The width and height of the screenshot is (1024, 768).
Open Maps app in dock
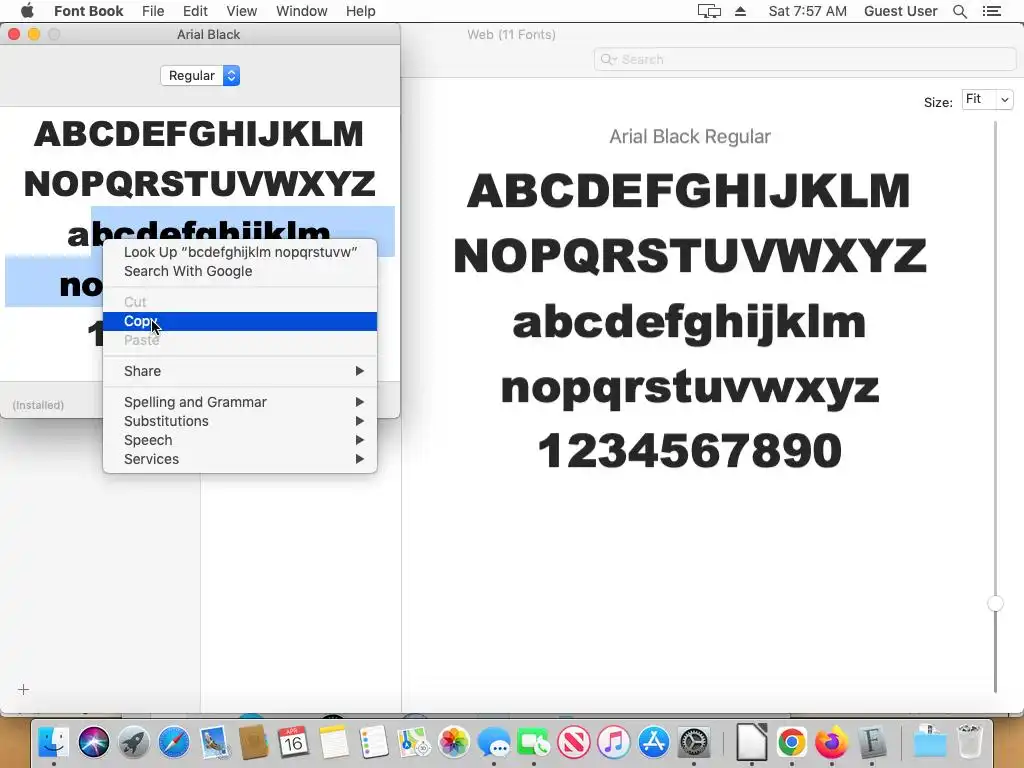[x=413, y=743]
